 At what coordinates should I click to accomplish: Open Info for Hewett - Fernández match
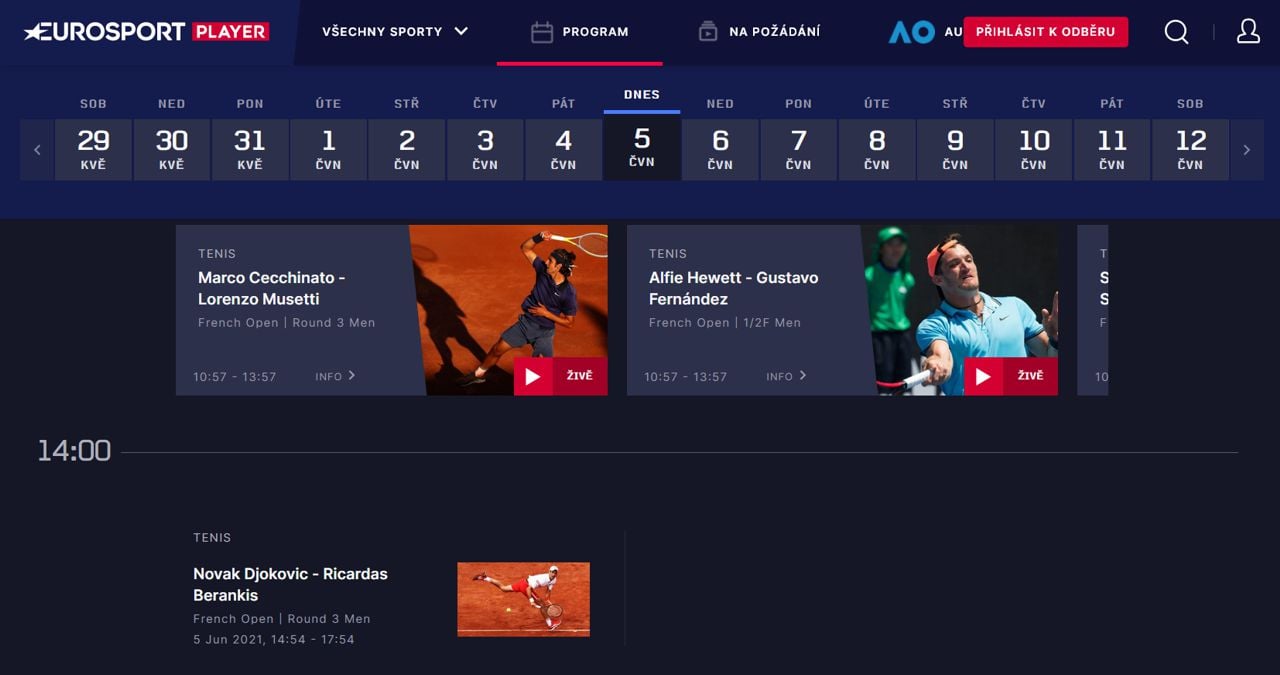786,376
